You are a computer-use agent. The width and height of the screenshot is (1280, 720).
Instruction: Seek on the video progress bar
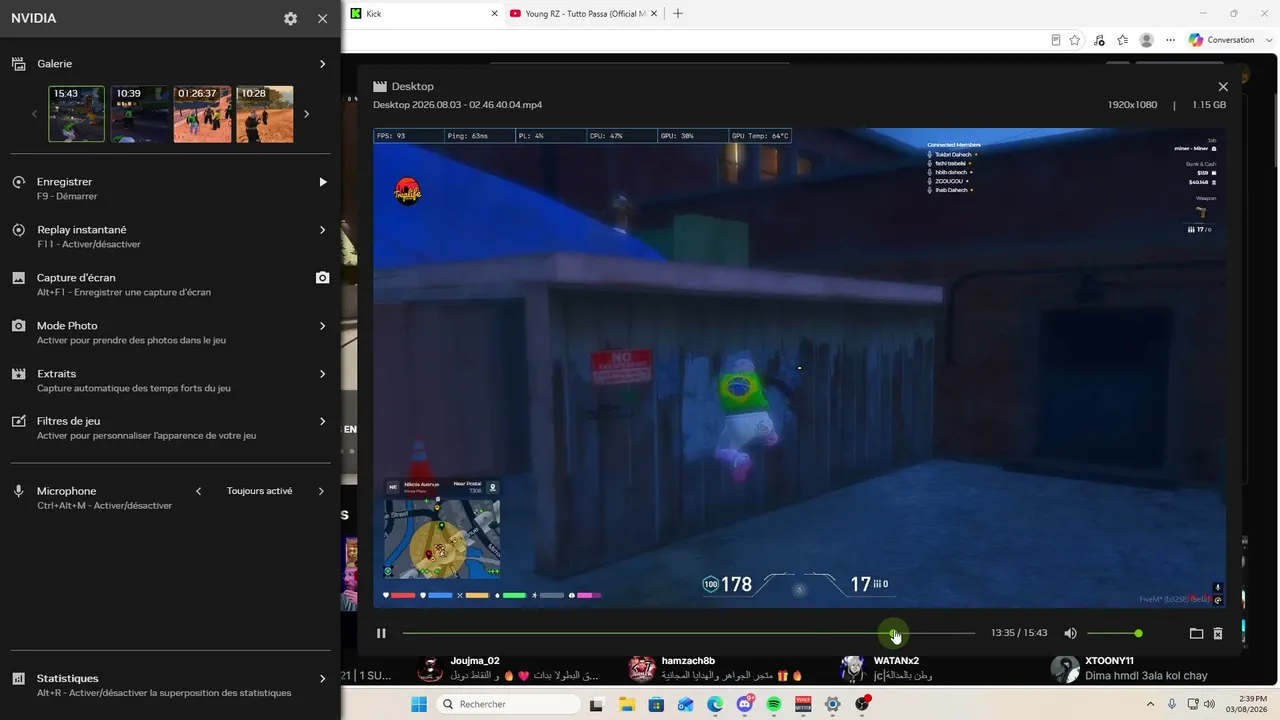(688, 633)
